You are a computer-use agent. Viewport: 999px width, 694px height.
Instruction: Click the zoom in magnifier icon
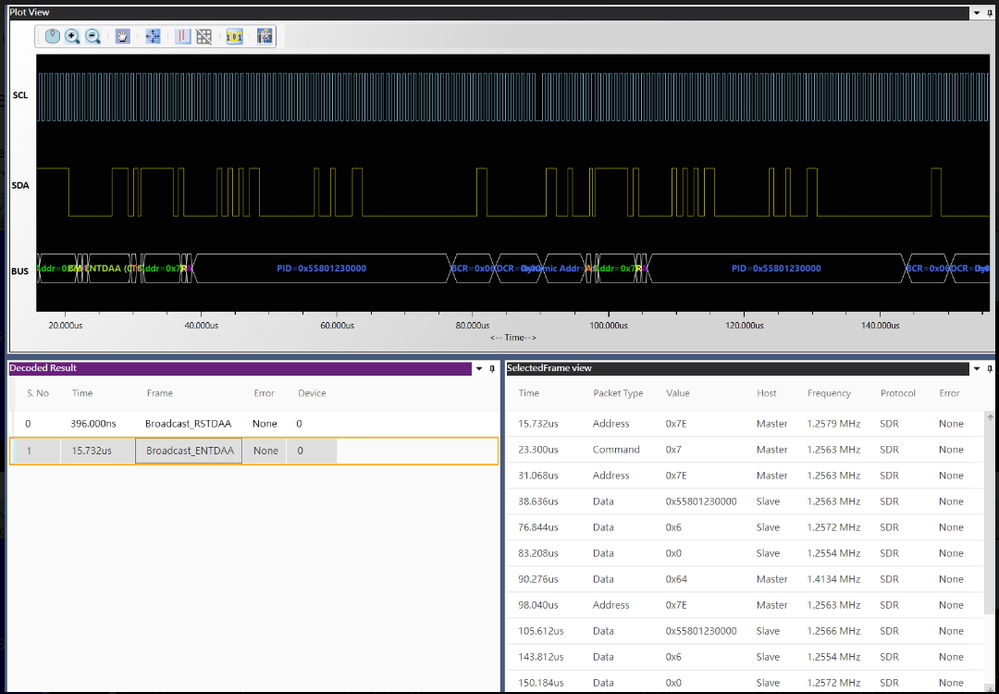coord(73,36)
